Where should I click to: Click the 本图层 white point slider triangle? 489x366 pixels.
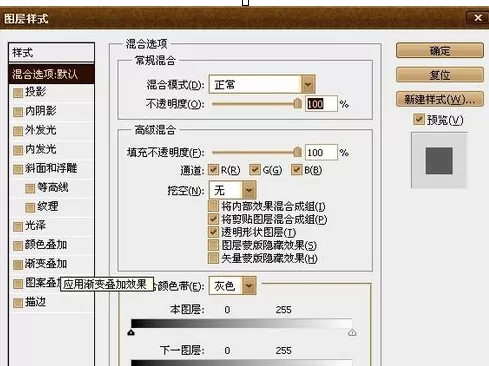(352, 333)
